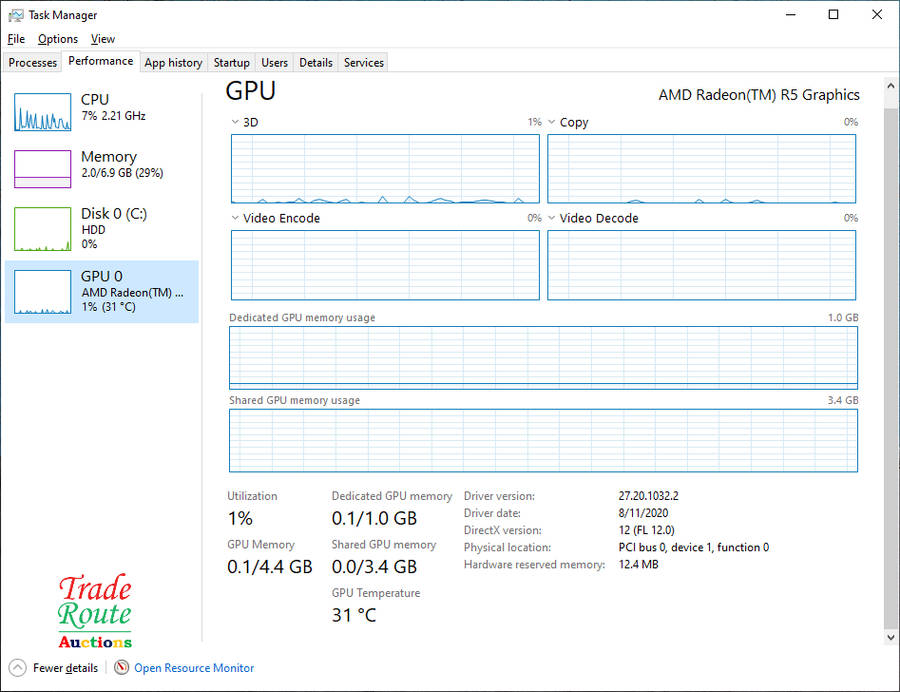900x692 pixels.
Task: Open the Video Decode dropdown
Action: [x=551, y=218]
